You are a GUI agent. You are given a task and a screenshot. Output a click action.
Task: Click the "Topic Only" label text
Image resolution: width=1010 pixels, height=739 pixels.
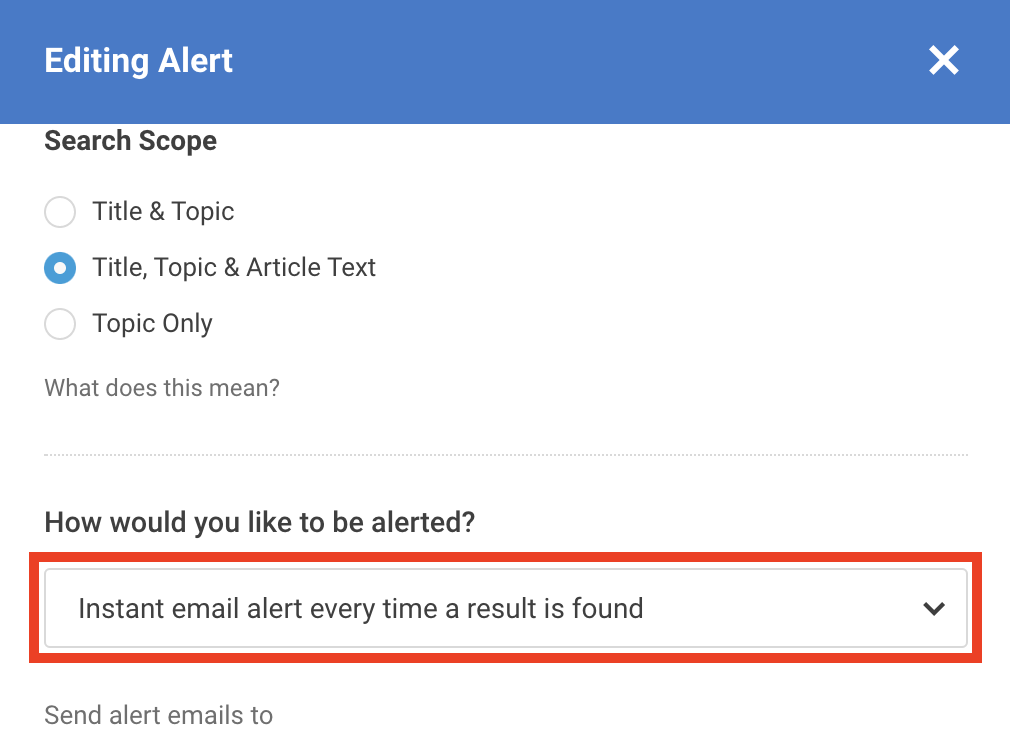[152, 324]
